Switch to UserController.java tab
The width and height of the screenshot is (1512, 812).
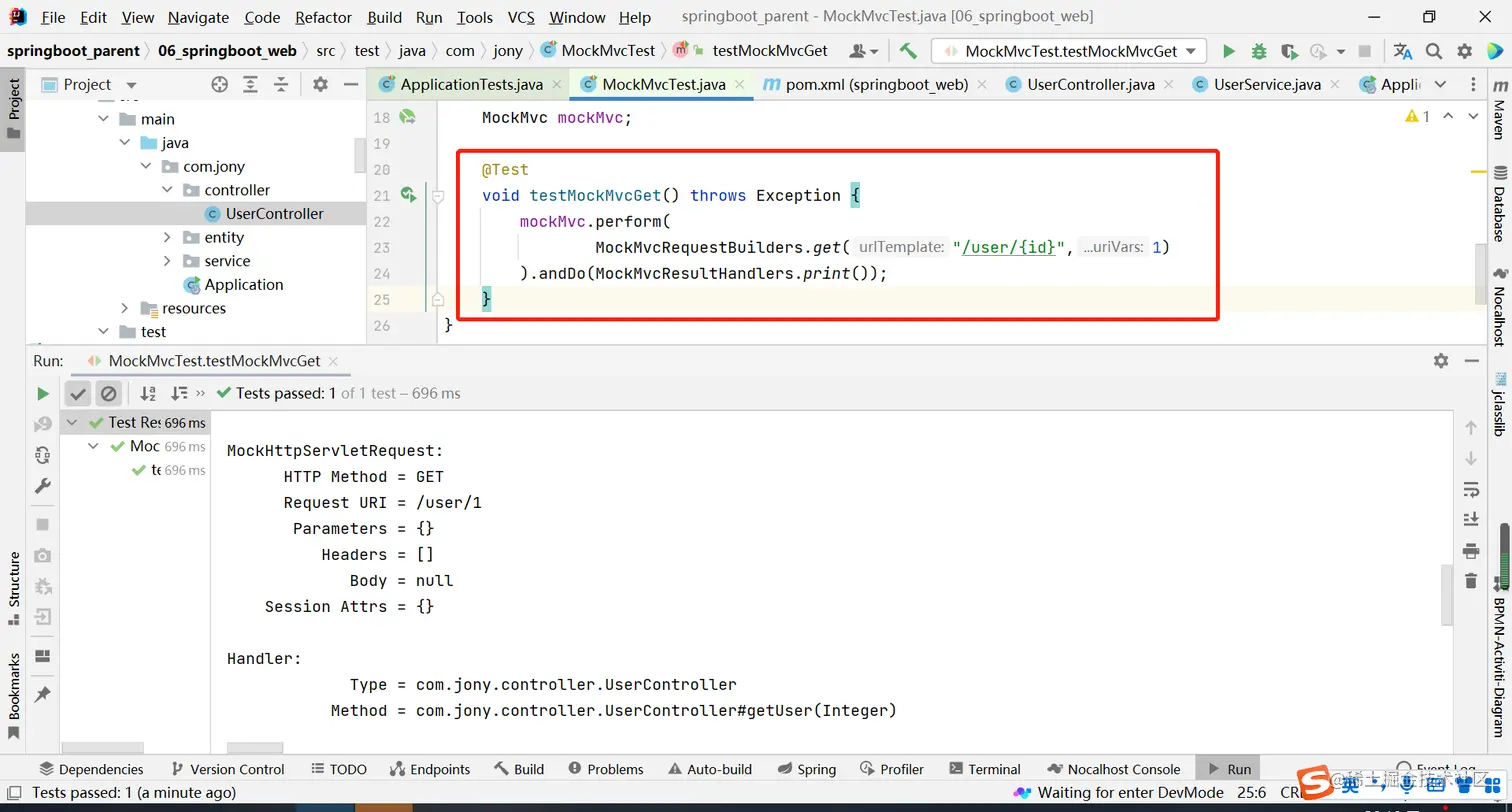click(x=1088, y=85)
